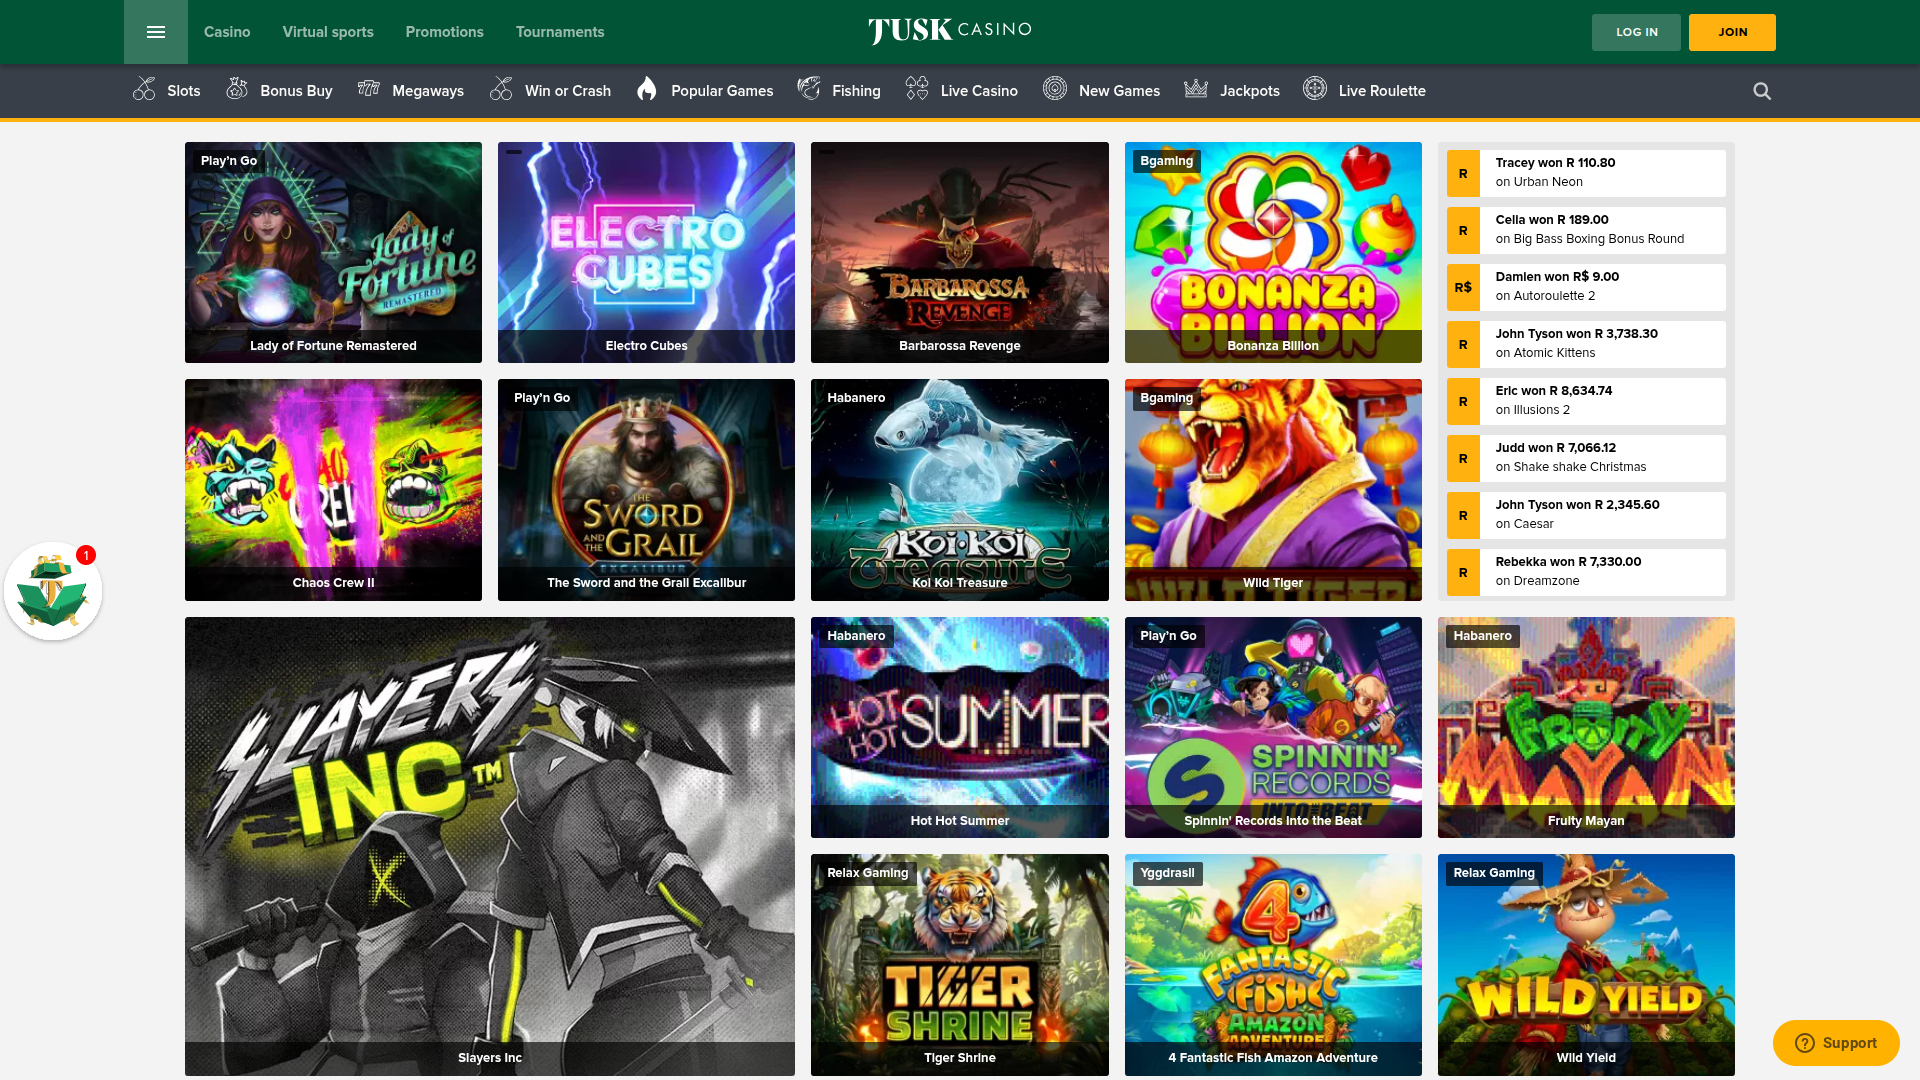Screen dimensions: 1920x1080
Task: Switch to Virtual sports section
Action: 328,31
